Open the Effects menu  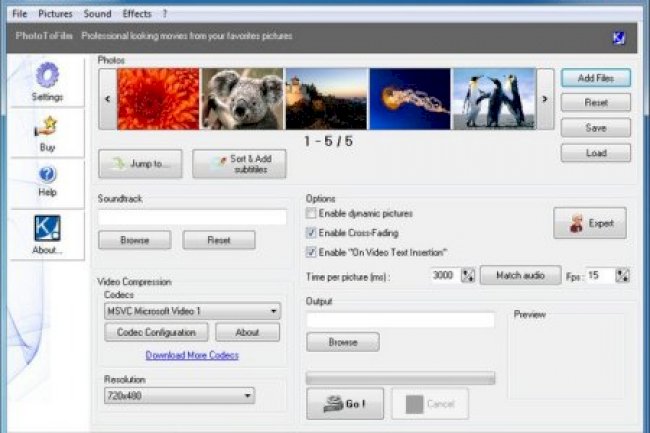(137, 14)
